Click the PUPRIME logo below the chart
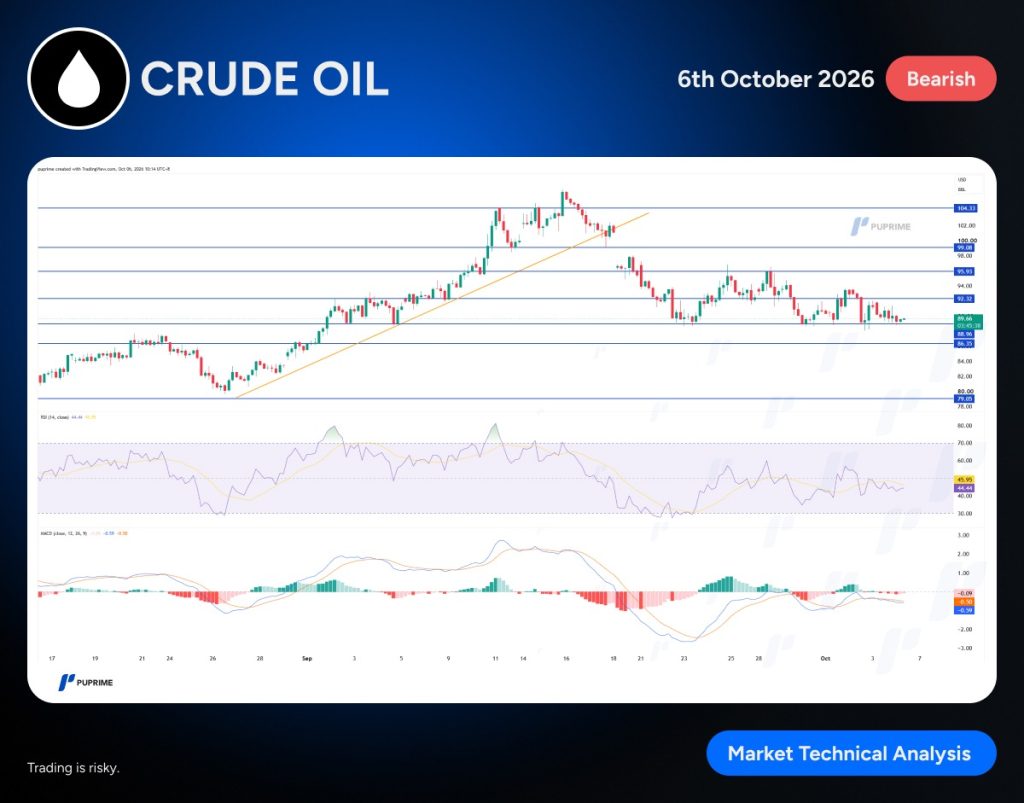This screenshot has width=1024, height=803. [86, 682]
